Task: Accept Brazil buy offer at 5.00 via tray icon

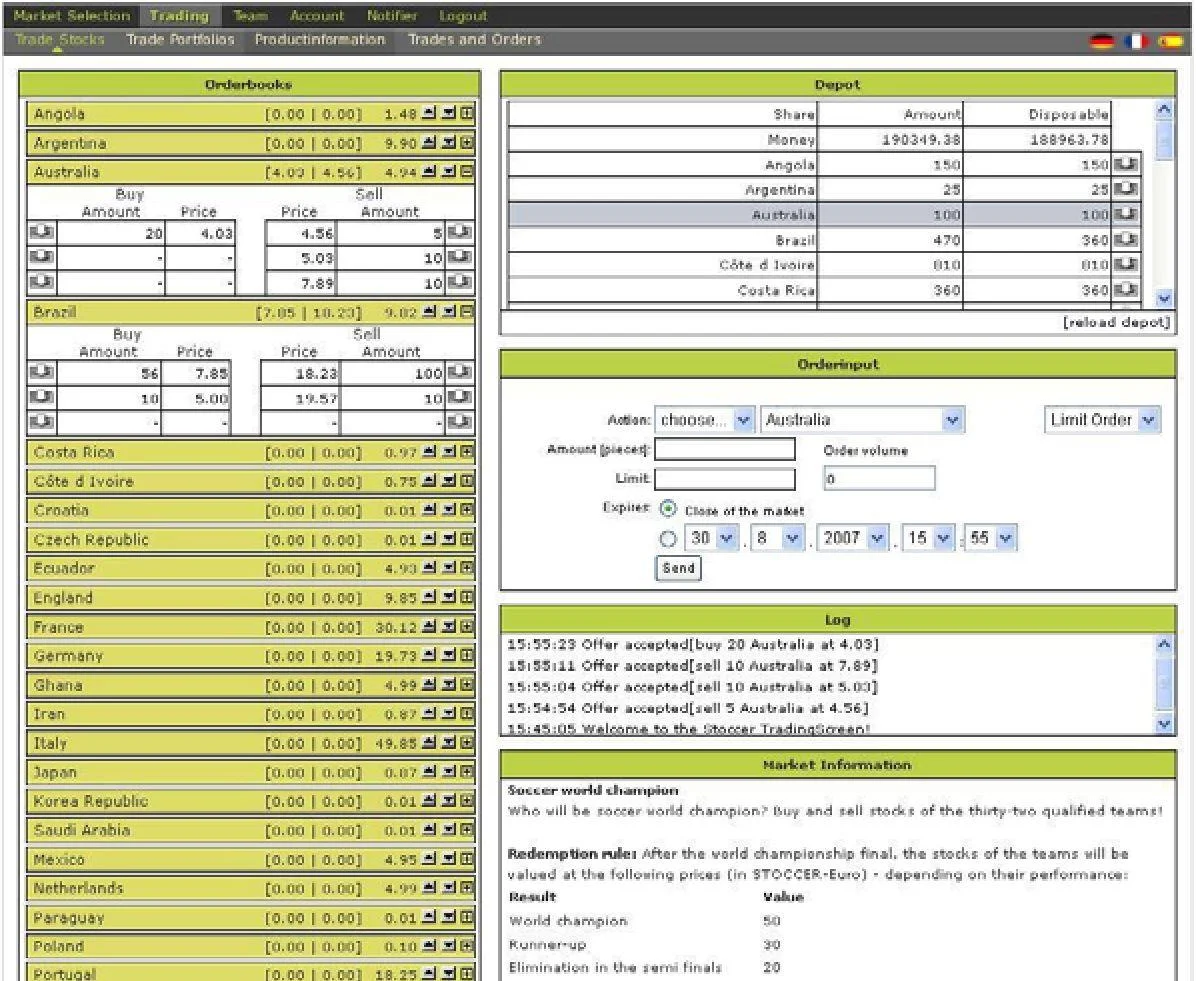Action: (x=41, y=397)
